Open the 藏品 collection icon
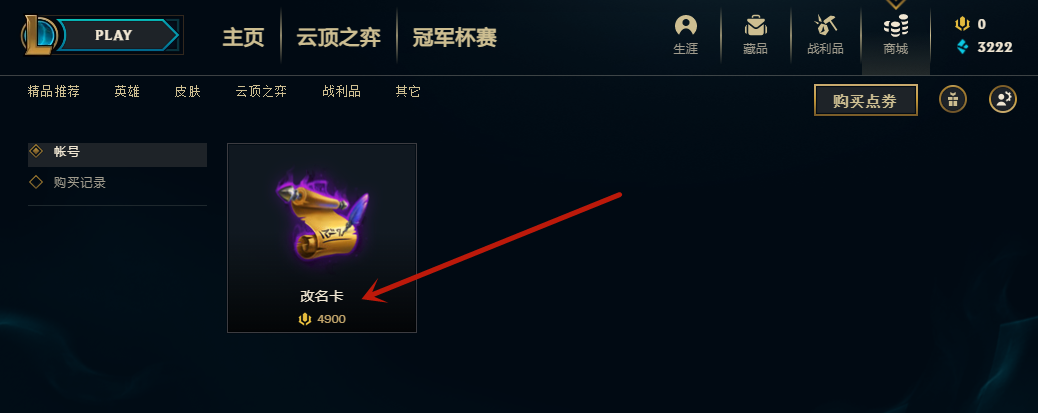This screenshot has width=1038, height=413. 755,26
